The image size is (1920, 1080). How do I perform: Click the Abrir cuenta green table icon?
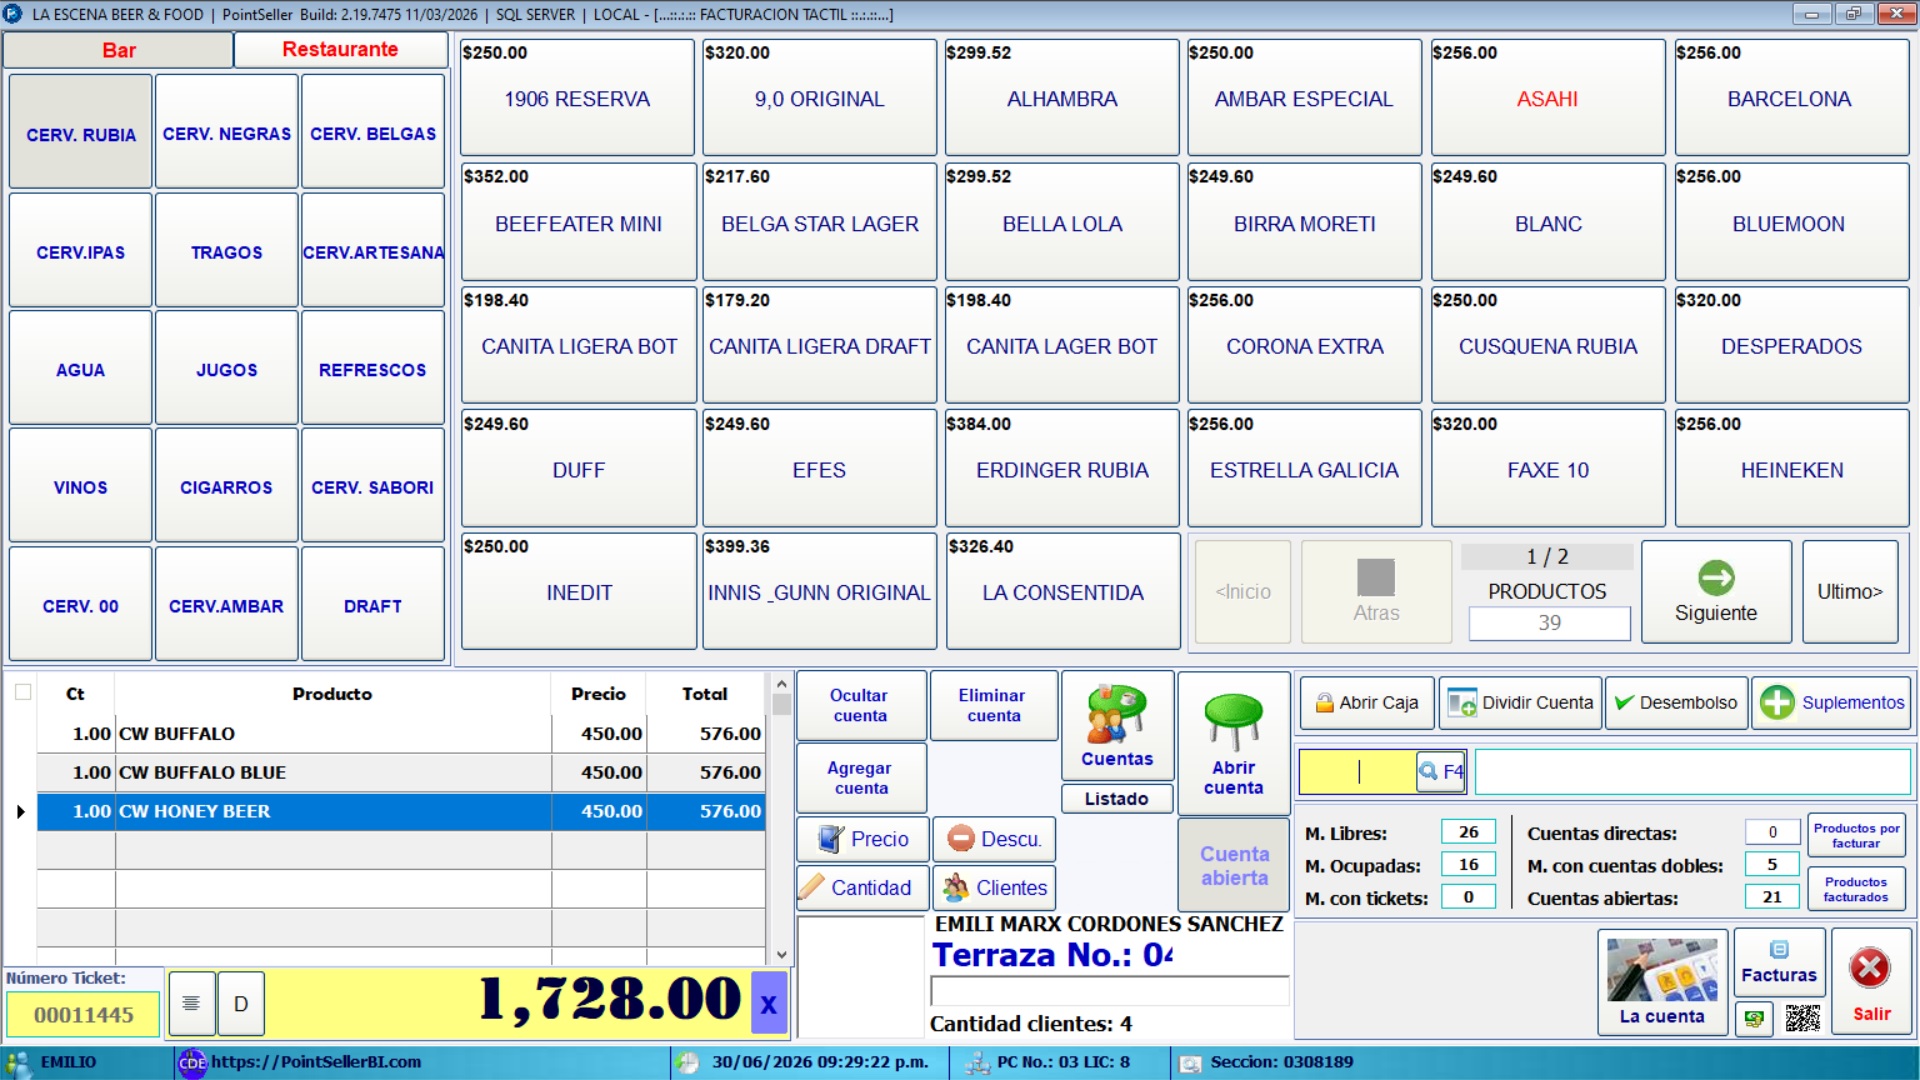pyautogui.click(x=1233, y=744)
